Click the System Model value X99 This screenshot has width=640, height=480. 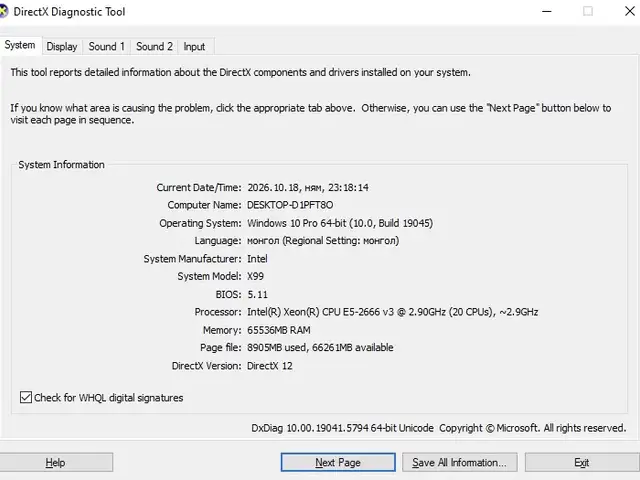click(256, 276)
